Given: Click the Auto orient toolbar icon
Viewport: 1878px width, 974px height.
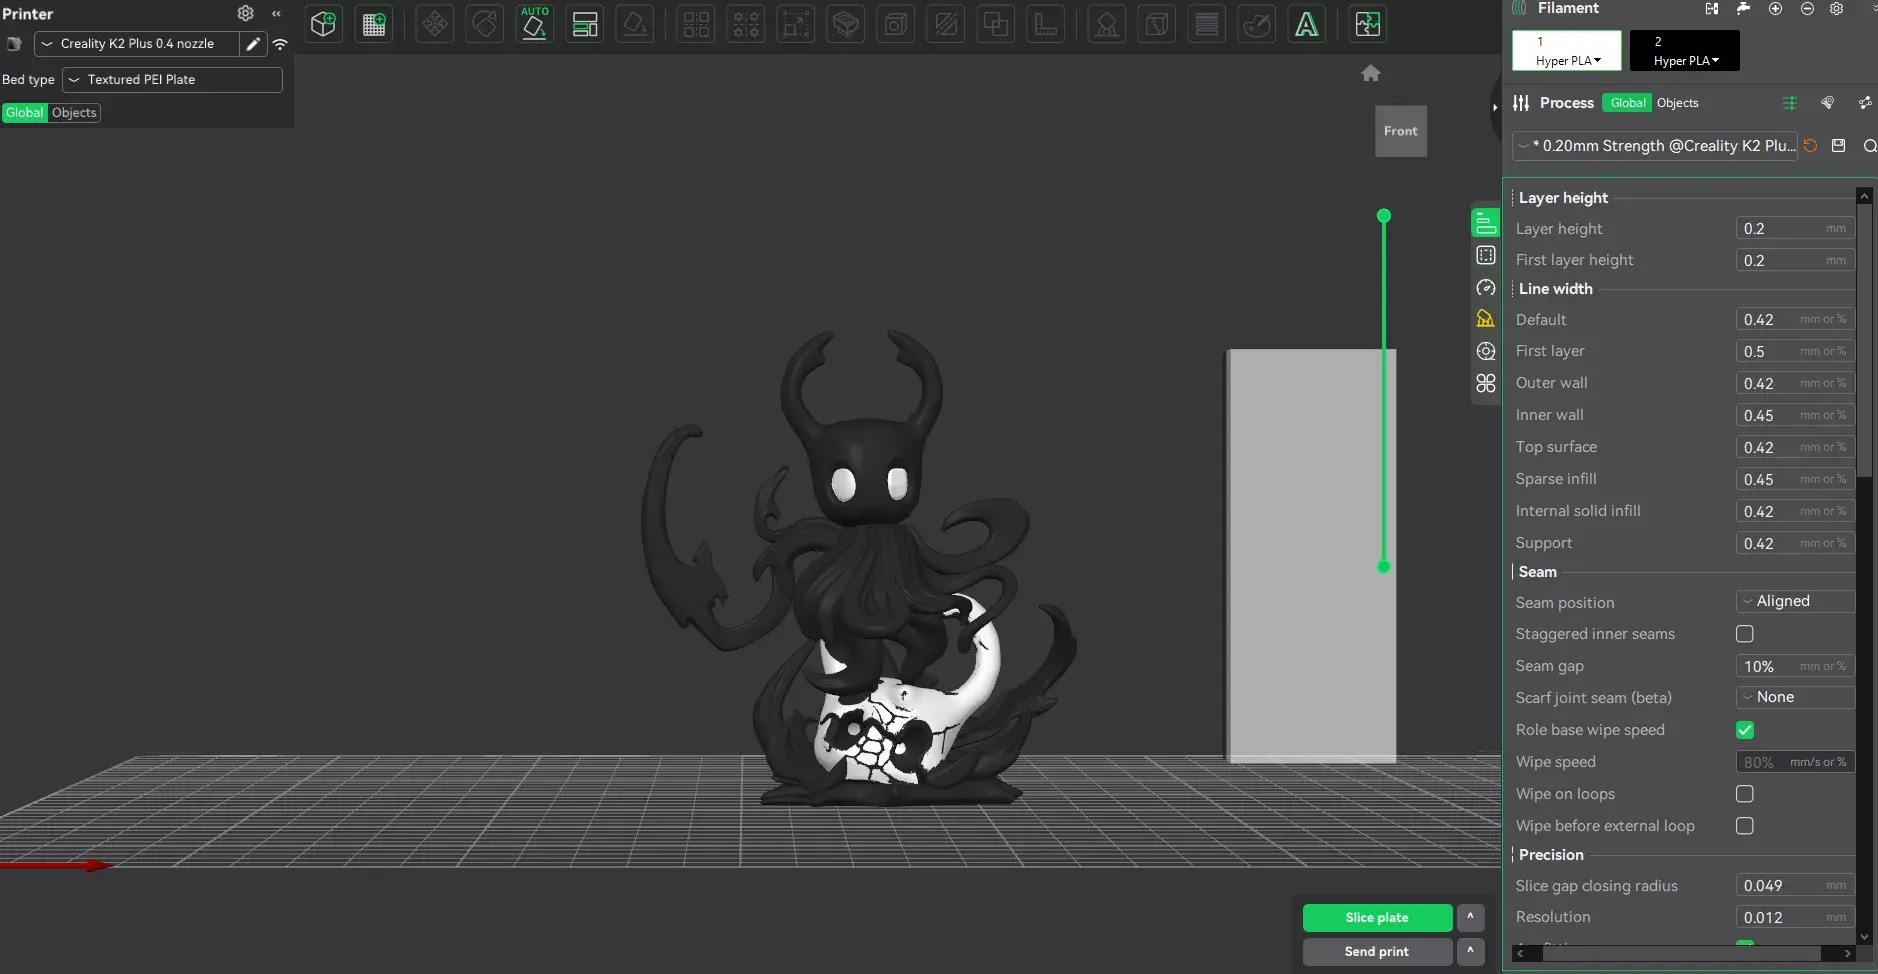Looking at the screenshot, I should [x=535, y=24].
